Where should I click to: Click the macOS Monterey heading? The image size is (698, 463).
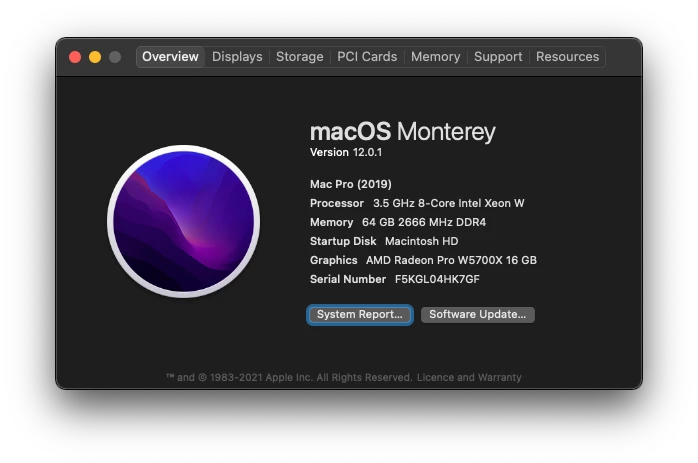[402, 132]
